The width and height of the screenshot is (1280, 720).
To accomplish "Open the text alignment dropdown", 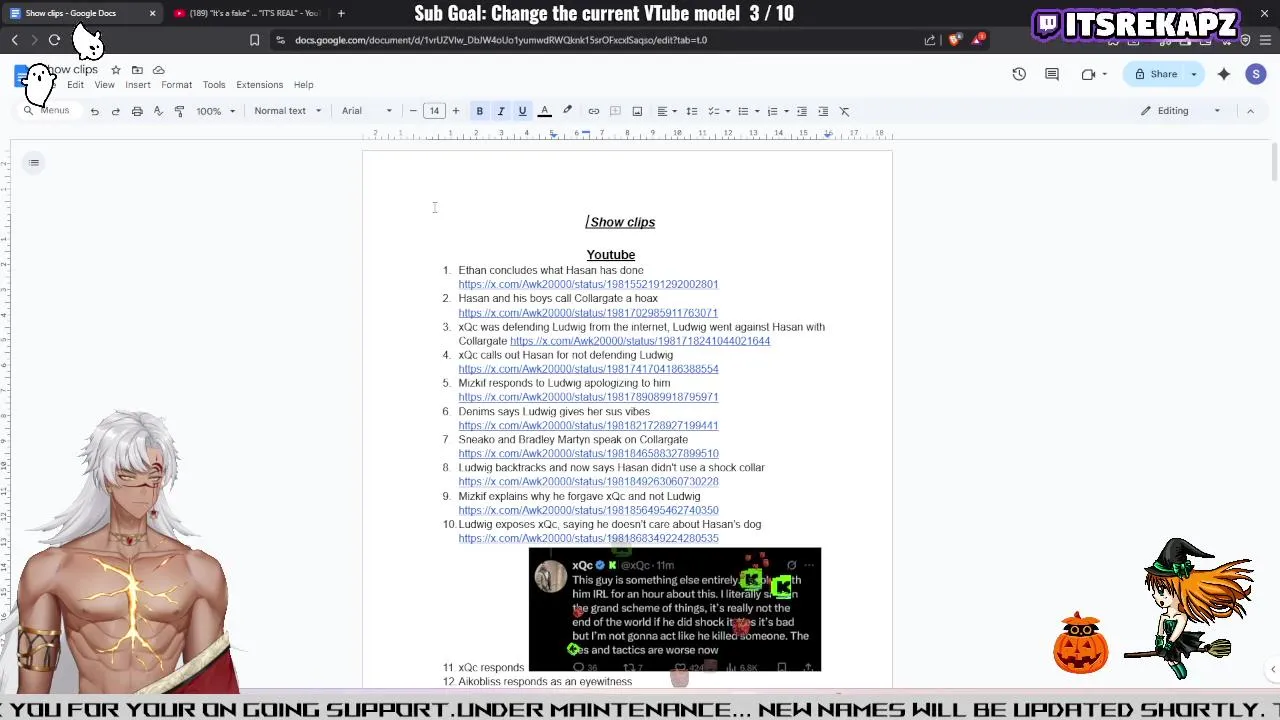I will click(x=666, y=111).
